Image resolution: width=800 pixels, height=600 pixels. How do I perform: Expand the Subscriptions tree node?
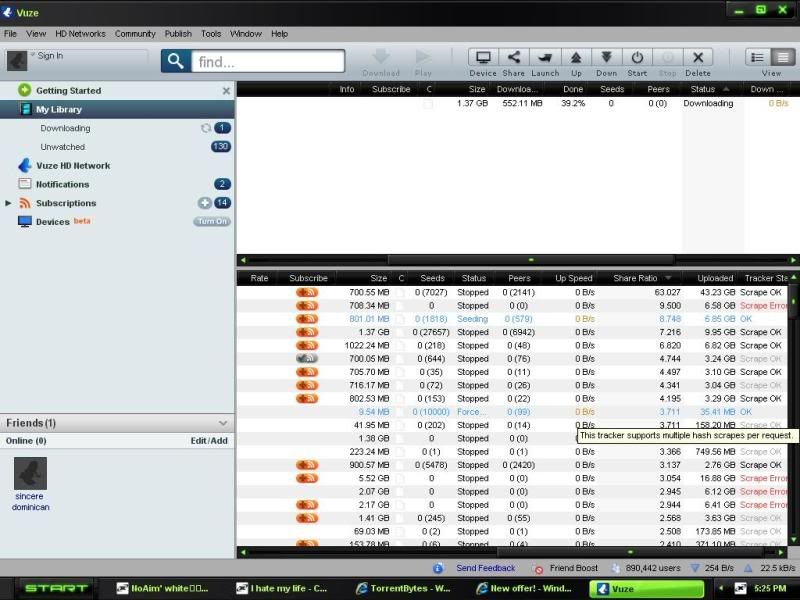(8, 203)
